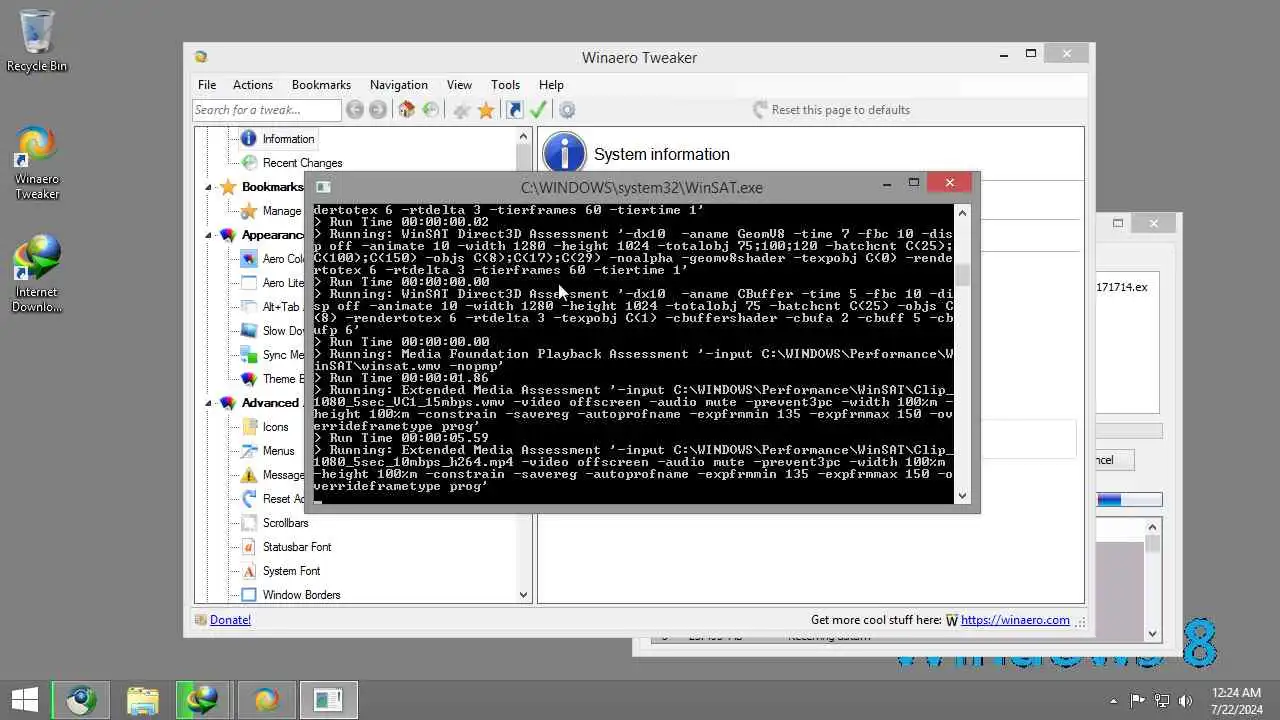Select the Aero Colors icon in the tree
1280x720 pixels.
pyautogui.click(x=248, y=259)
